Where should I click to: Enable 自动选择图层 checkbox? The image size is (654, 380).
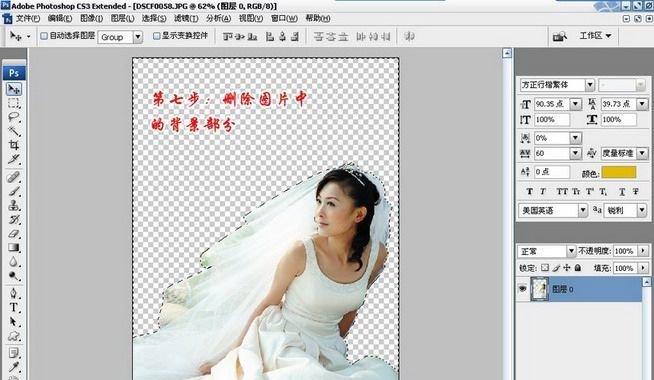pyautogui.click(x=44, y=36)
